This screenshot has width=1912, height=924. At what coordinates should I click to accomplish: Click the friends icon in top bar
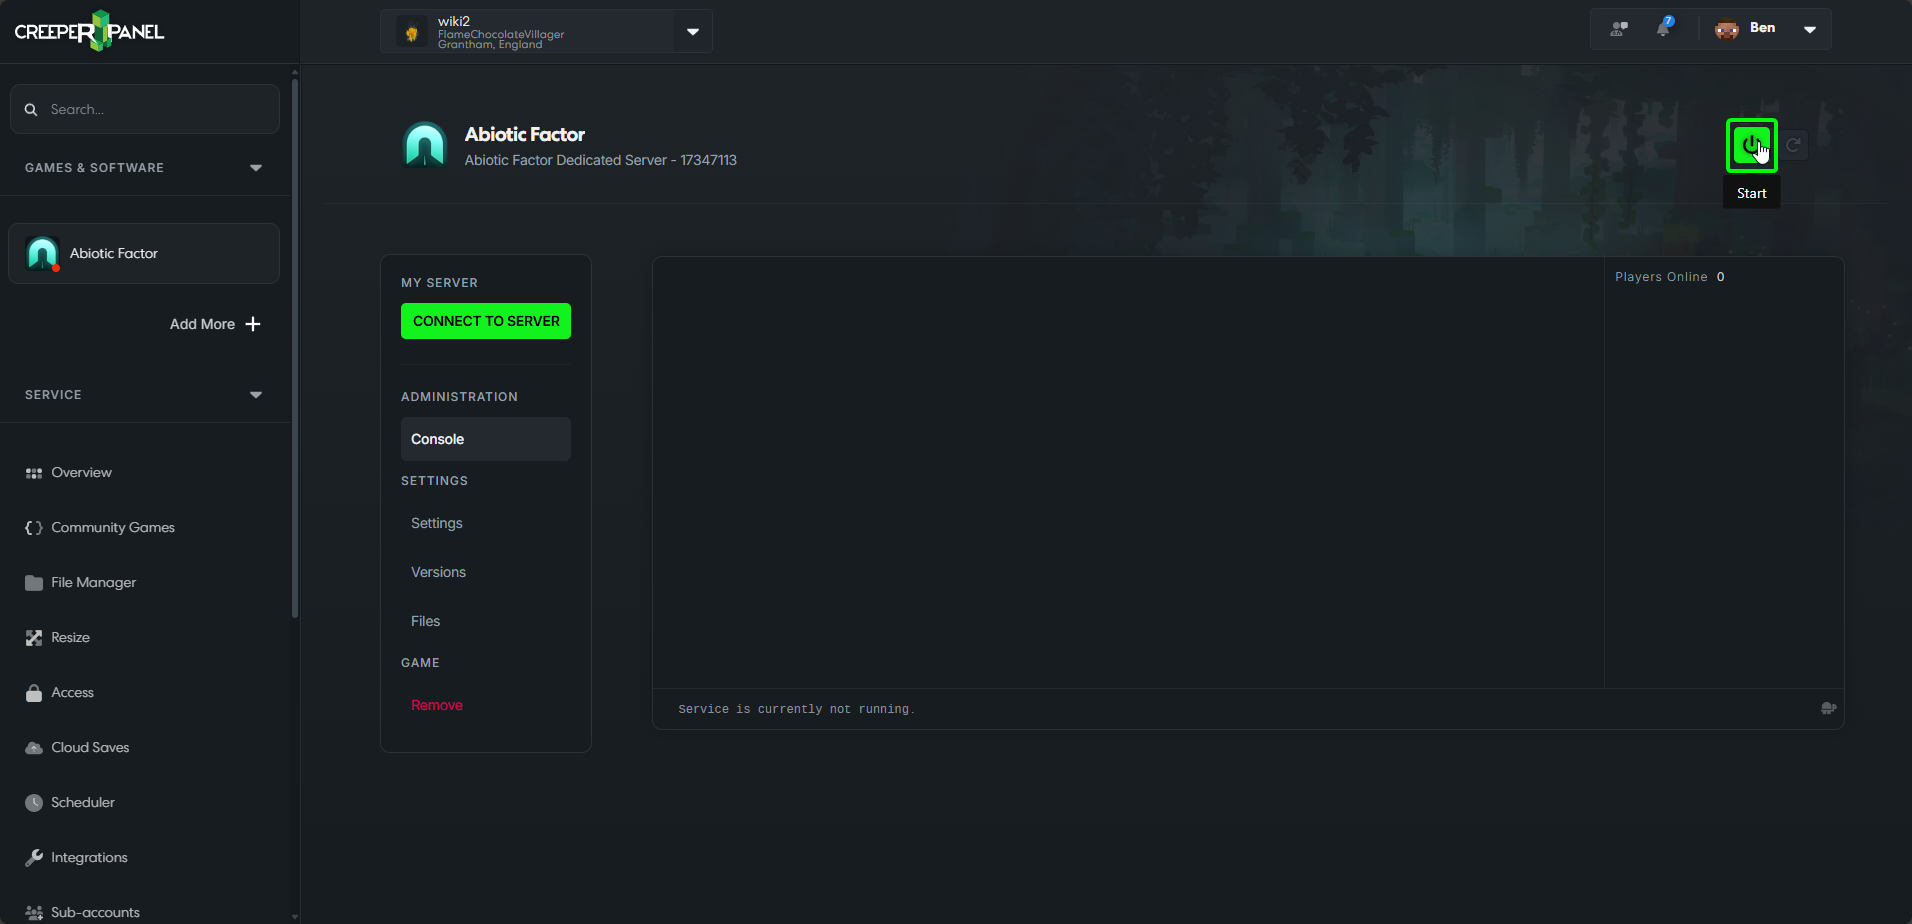click(x=1619, y=28)
